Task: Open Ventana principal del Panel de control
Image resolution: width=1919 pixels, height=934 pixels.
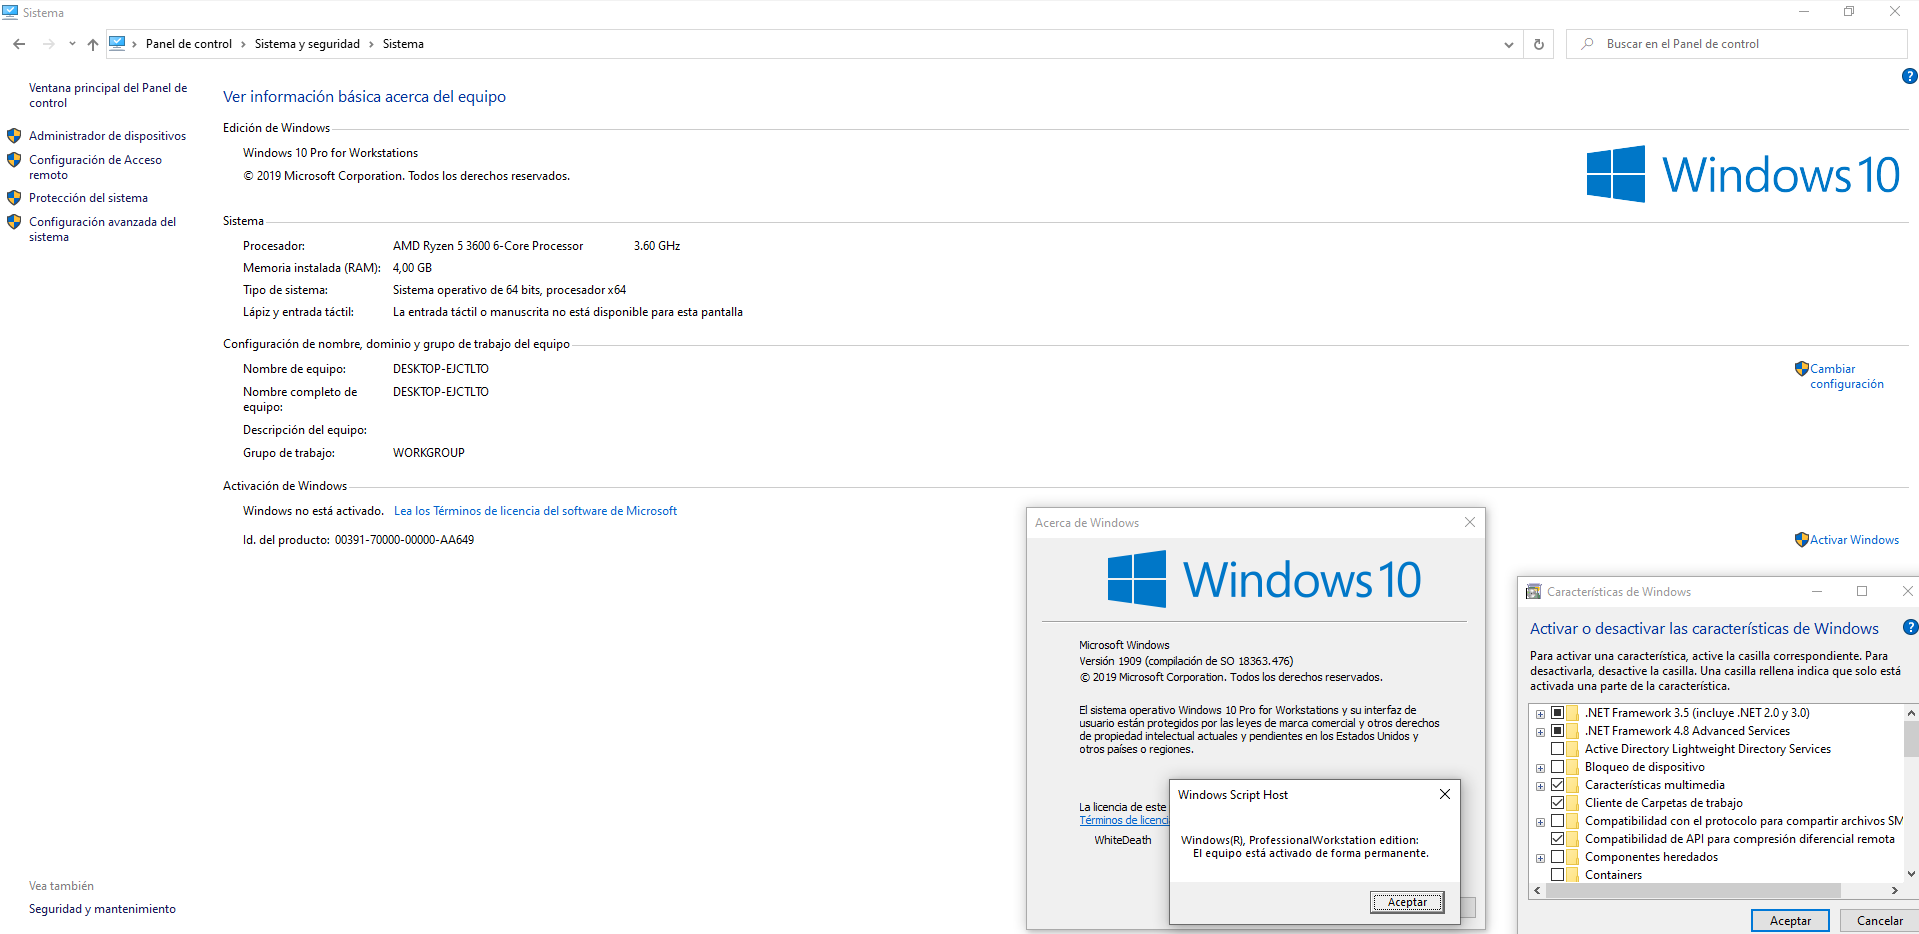Action: (108, 95)
